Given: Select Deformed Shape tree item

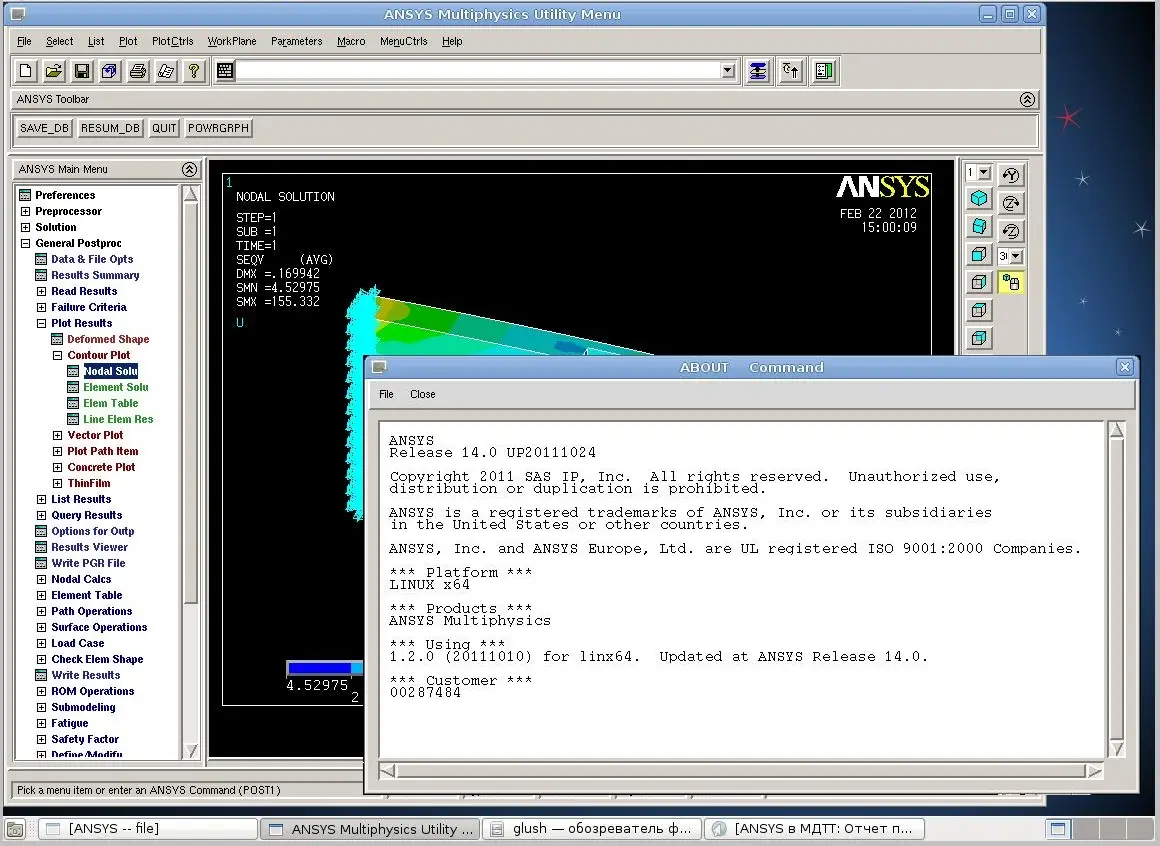Looking at the screenshot, I should click(x=108, y=339).
